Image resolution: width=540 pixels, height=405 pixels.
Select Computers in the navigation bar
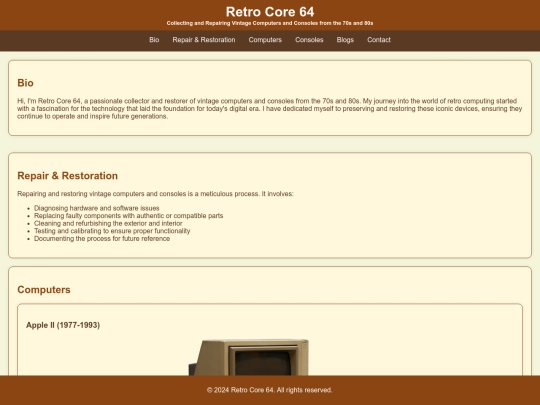point(265,40)
